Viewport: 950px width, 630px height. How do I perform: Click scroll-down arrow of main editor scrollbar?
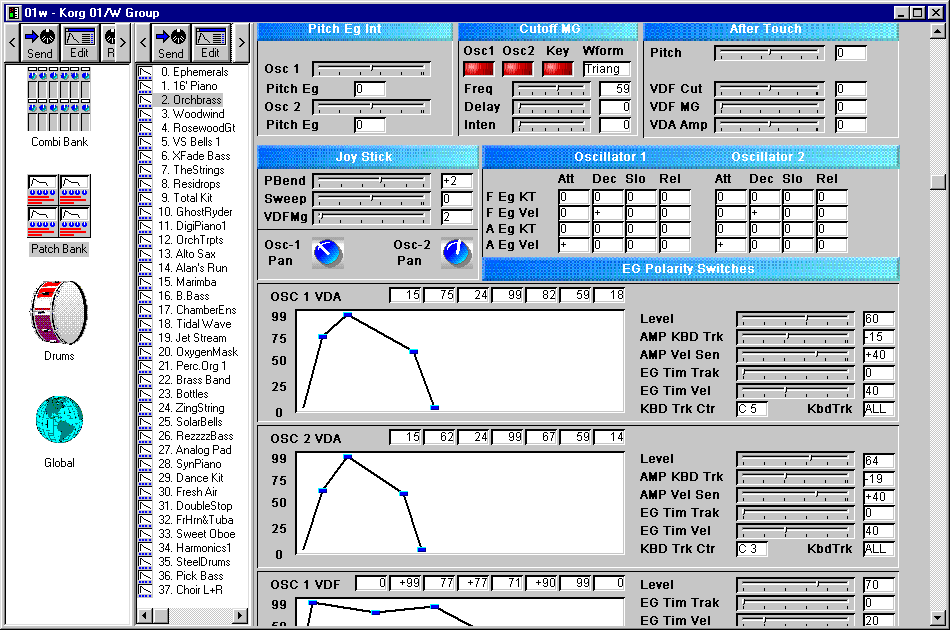tap(938, 618)
